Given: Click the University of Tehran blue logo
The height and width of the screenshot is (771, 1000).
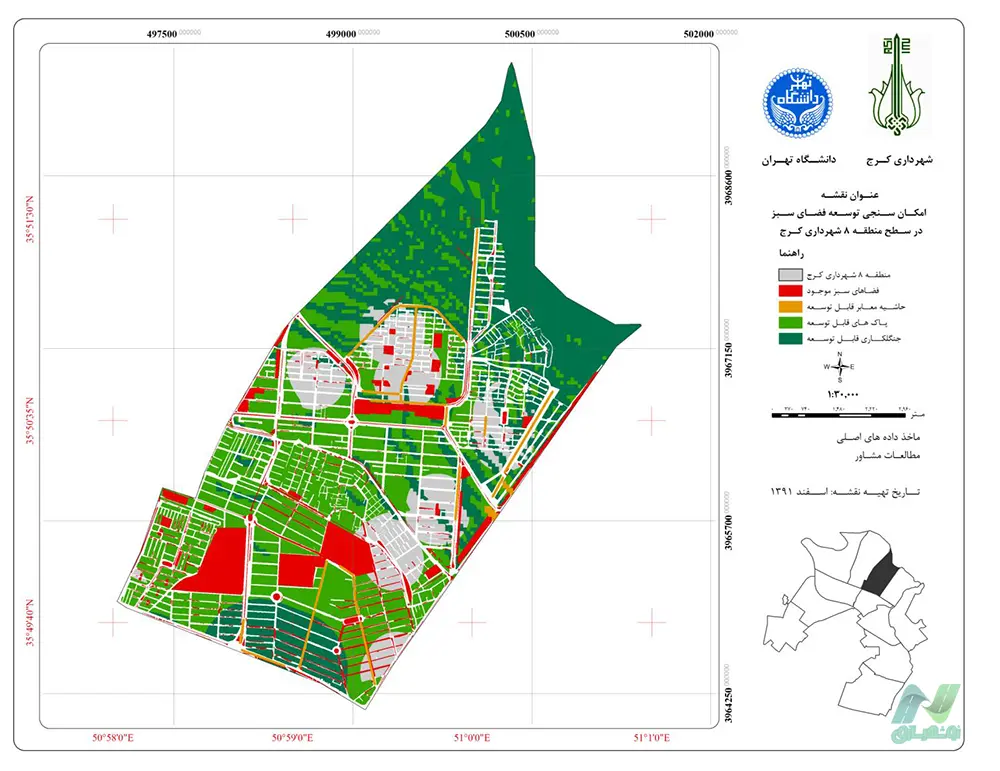Looking at the screenshot, I should tap(797, 104).
